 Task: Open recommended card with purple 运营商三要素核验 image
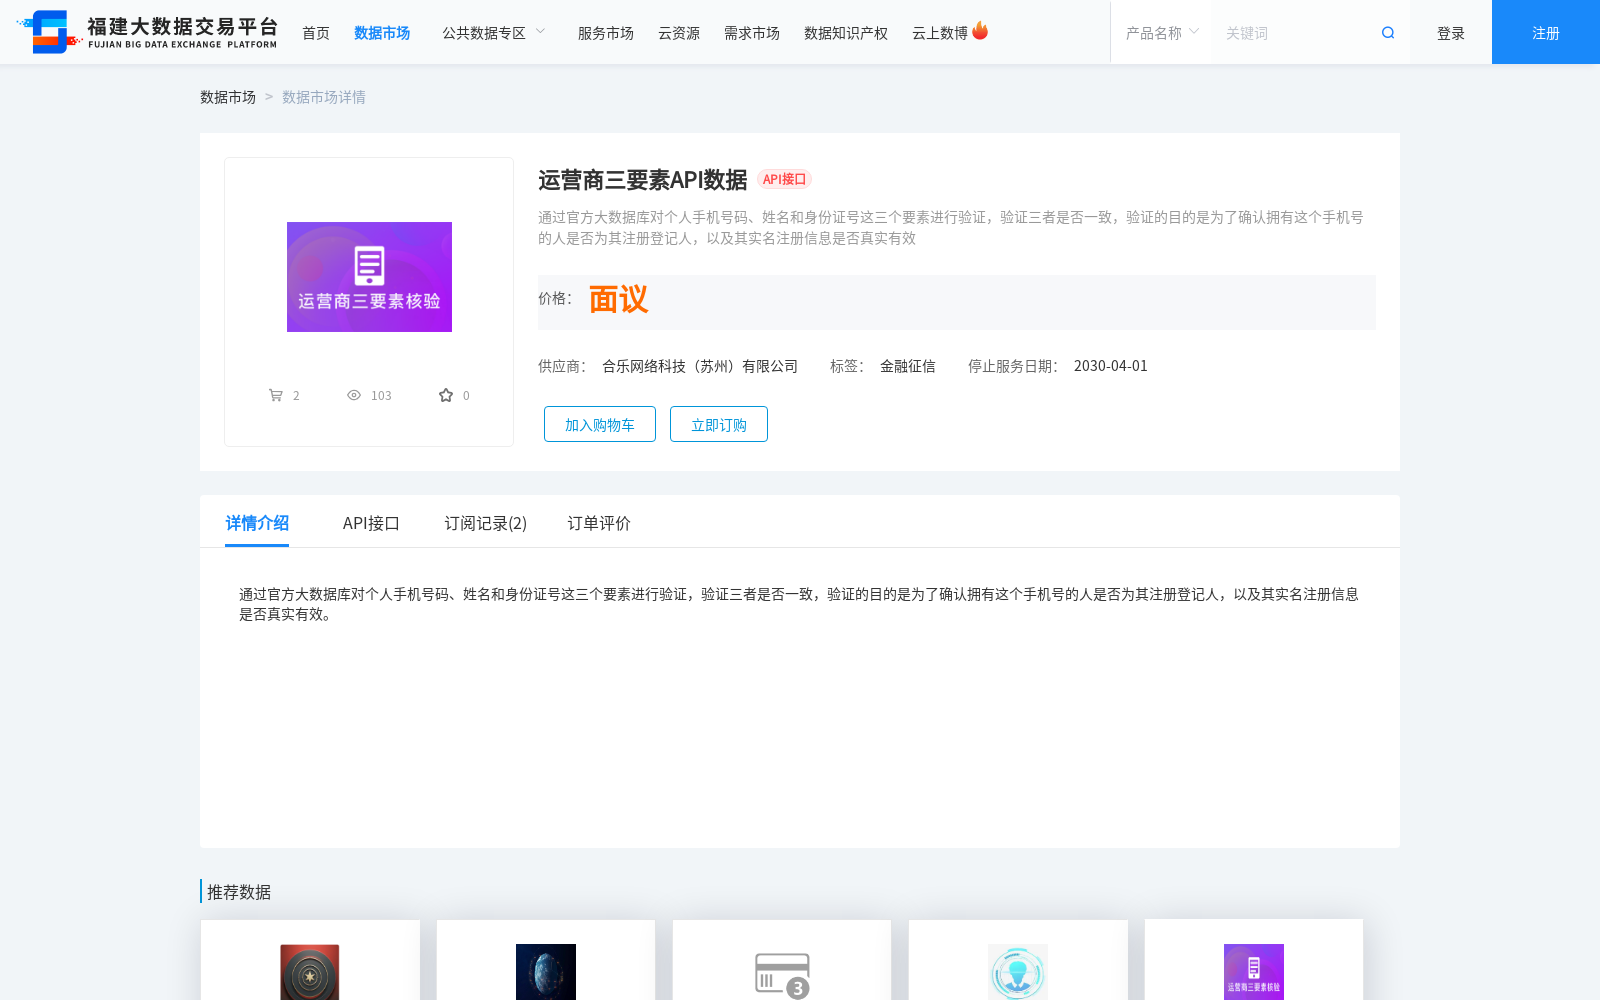coord(1254,960)
